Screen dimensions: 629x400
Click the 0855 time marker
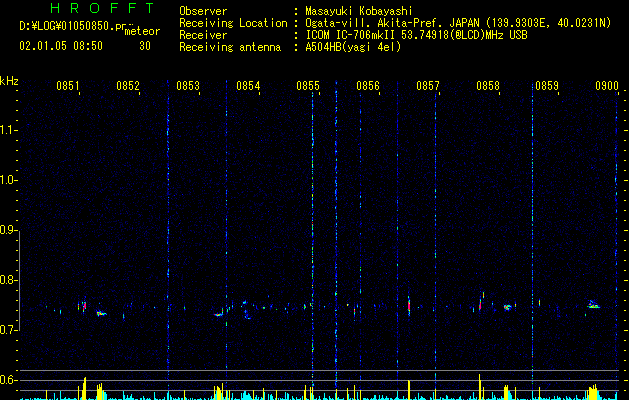pyautogui.click(x=308, y=86)
